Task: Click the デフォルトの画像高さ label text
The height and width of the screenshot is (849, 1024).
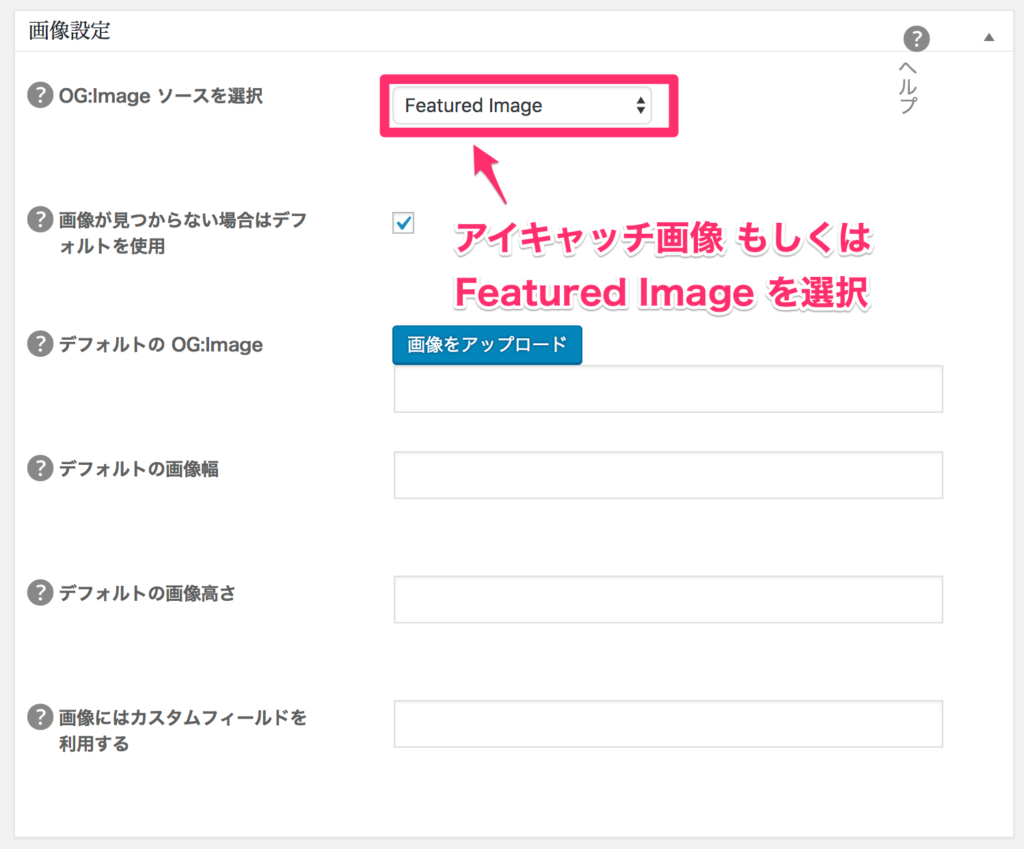Action: [x=148, y=593]
